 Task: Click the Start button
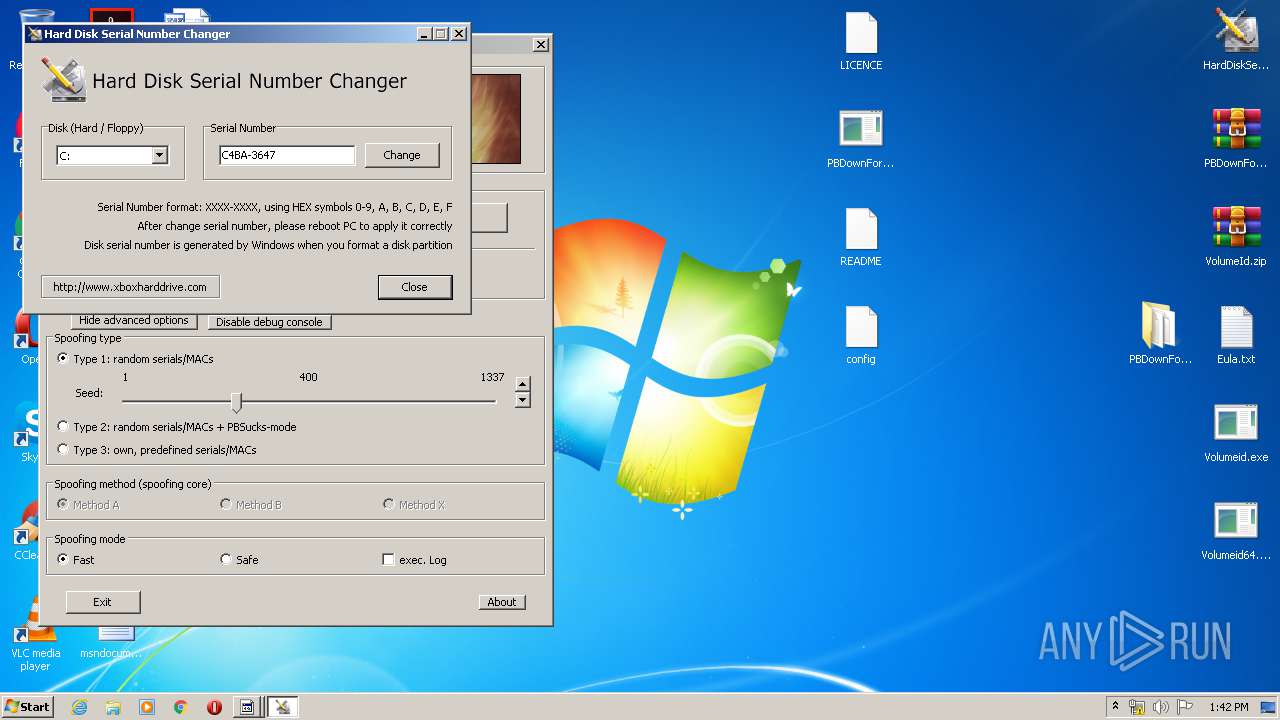[27, 706]
